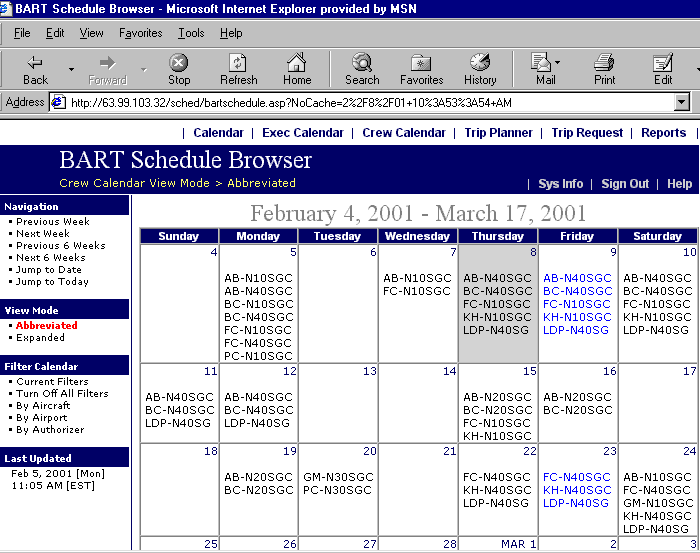Screen dimensions: 700x553
Task: Filter calendar By Authorizer
Action: click(x=50, y=430)
